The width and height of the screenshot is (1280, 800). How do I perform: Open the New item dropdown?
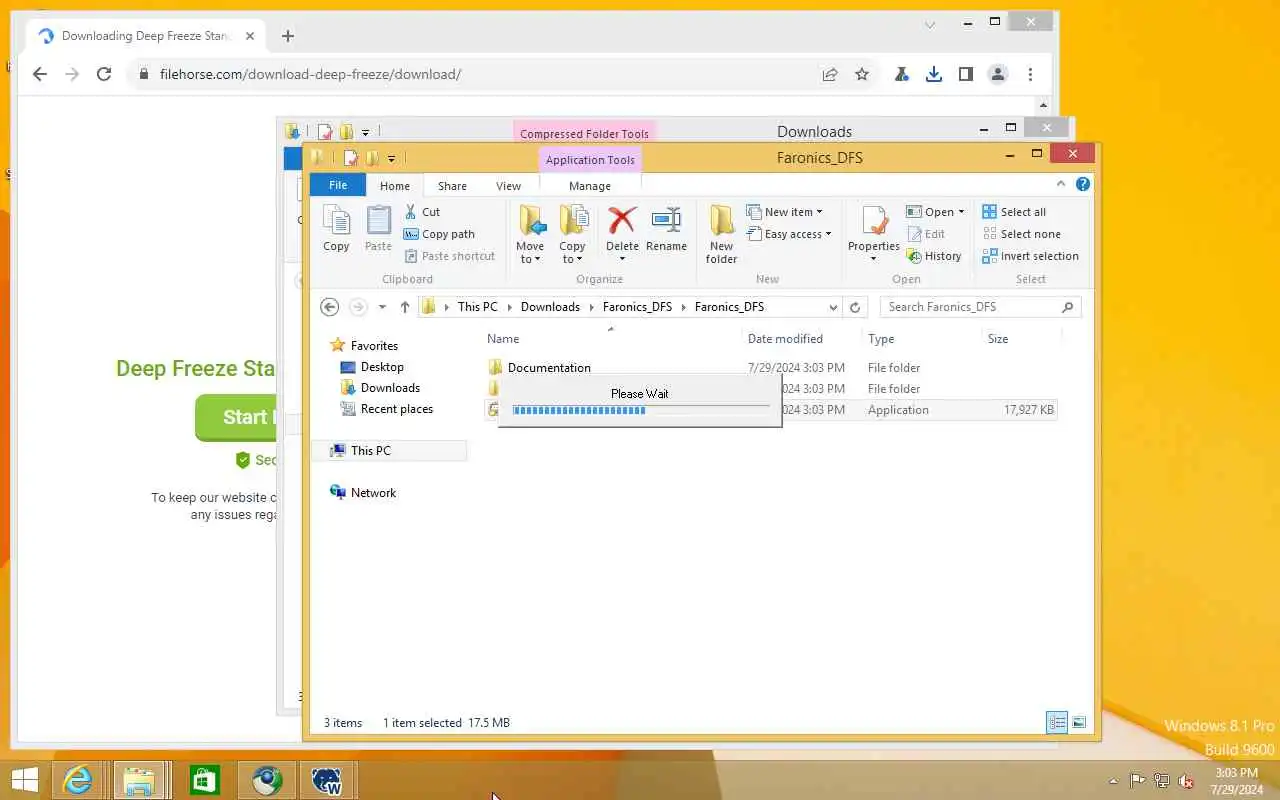click(x=785, y=212)
